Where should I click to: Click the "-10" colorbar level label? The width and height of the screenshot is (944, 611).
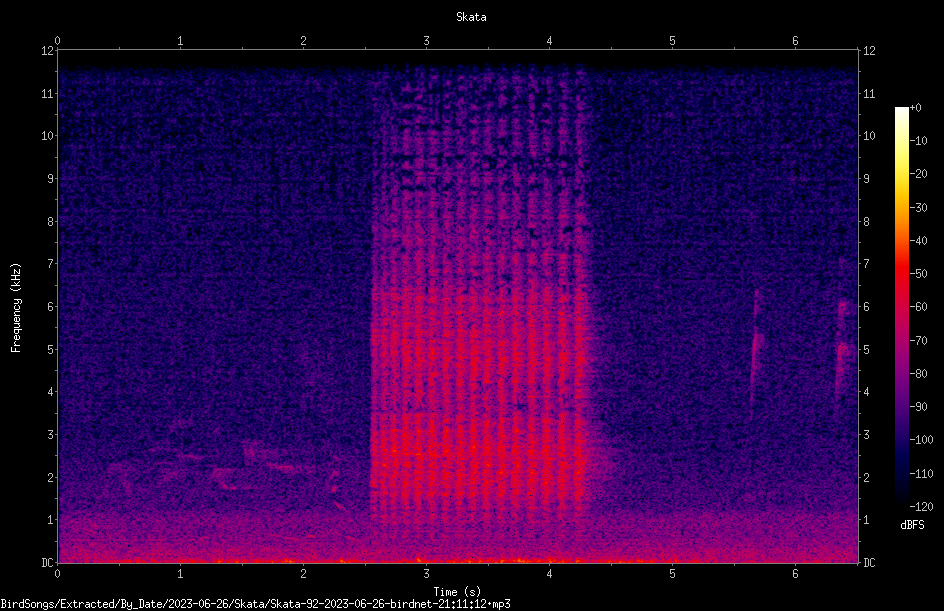918,141
